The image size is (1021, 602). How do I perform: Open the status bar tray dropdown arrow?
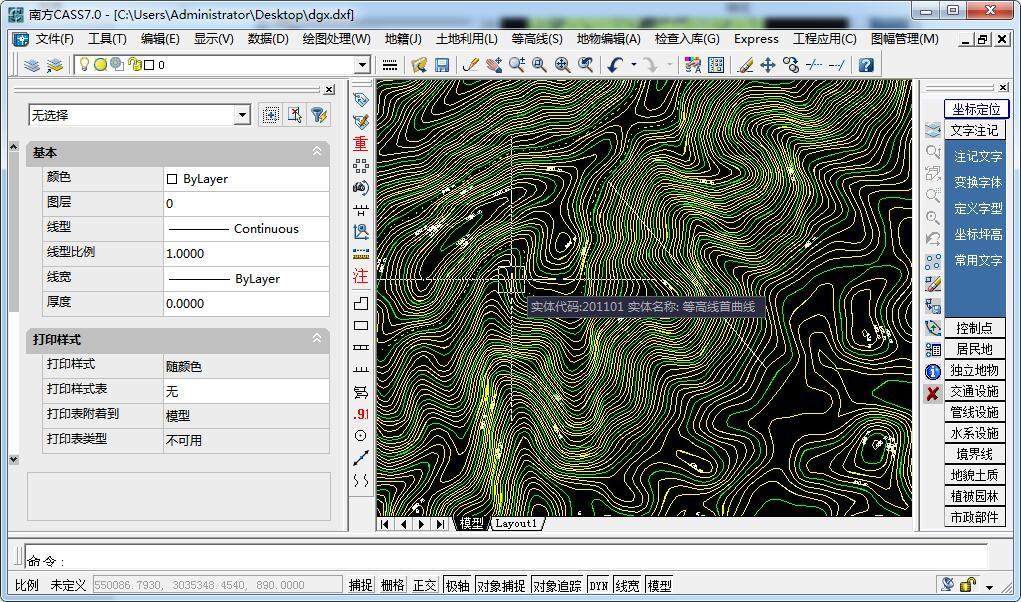[x=989, y=586]
